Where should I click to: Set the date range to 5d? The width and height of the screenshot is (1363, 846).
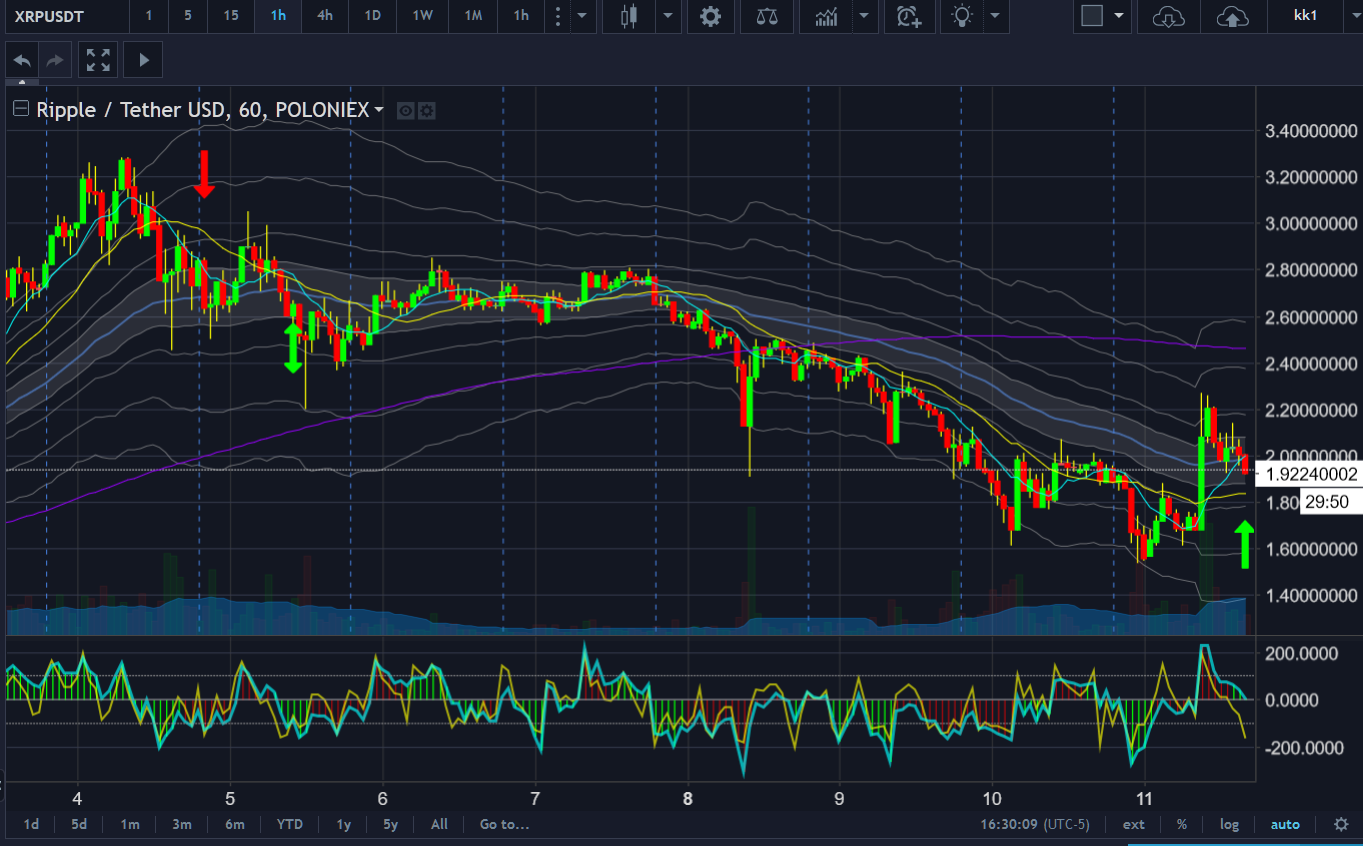(79, 824)
